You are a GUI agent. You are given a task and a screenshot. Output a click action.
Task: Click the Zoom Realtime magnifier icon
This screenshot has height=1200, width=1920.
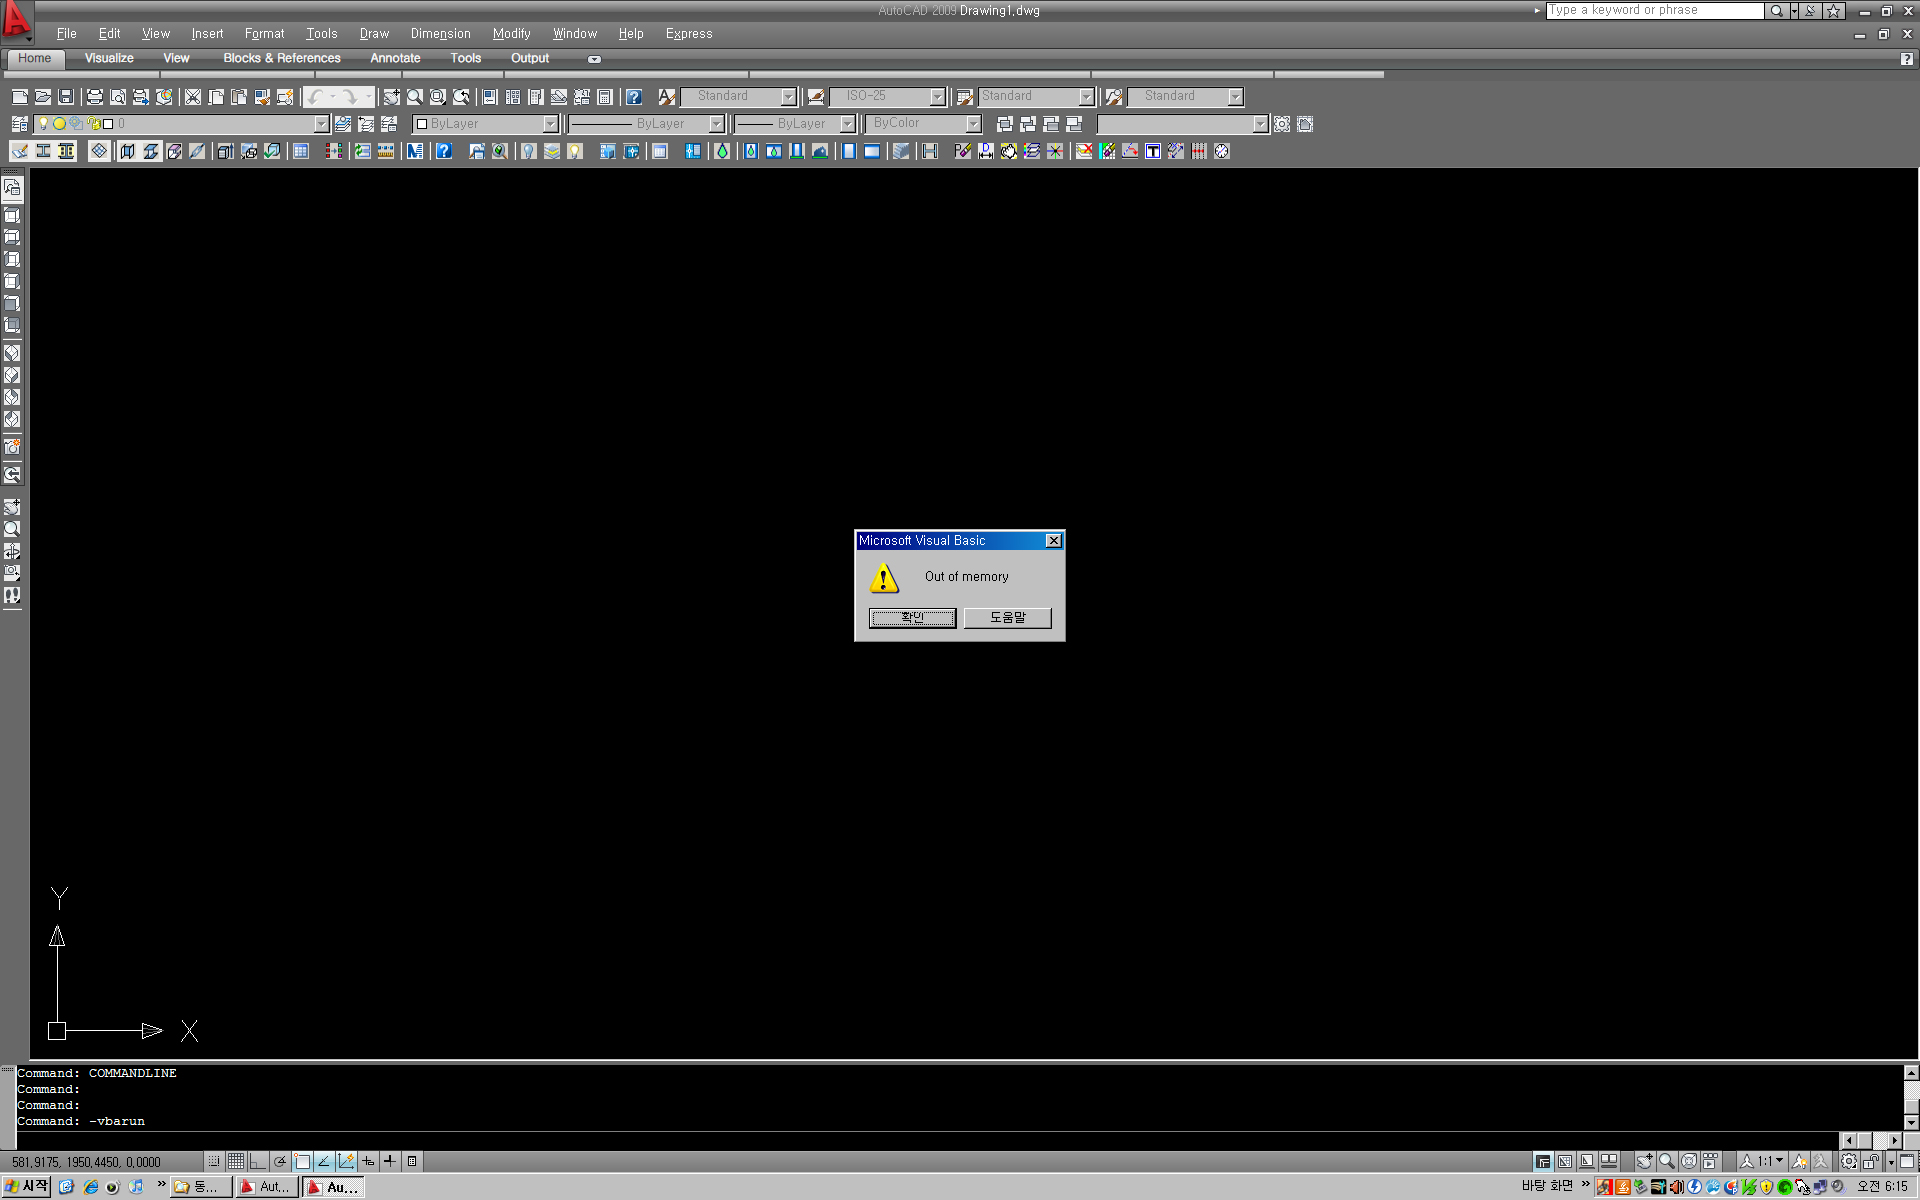click(414, 97)
